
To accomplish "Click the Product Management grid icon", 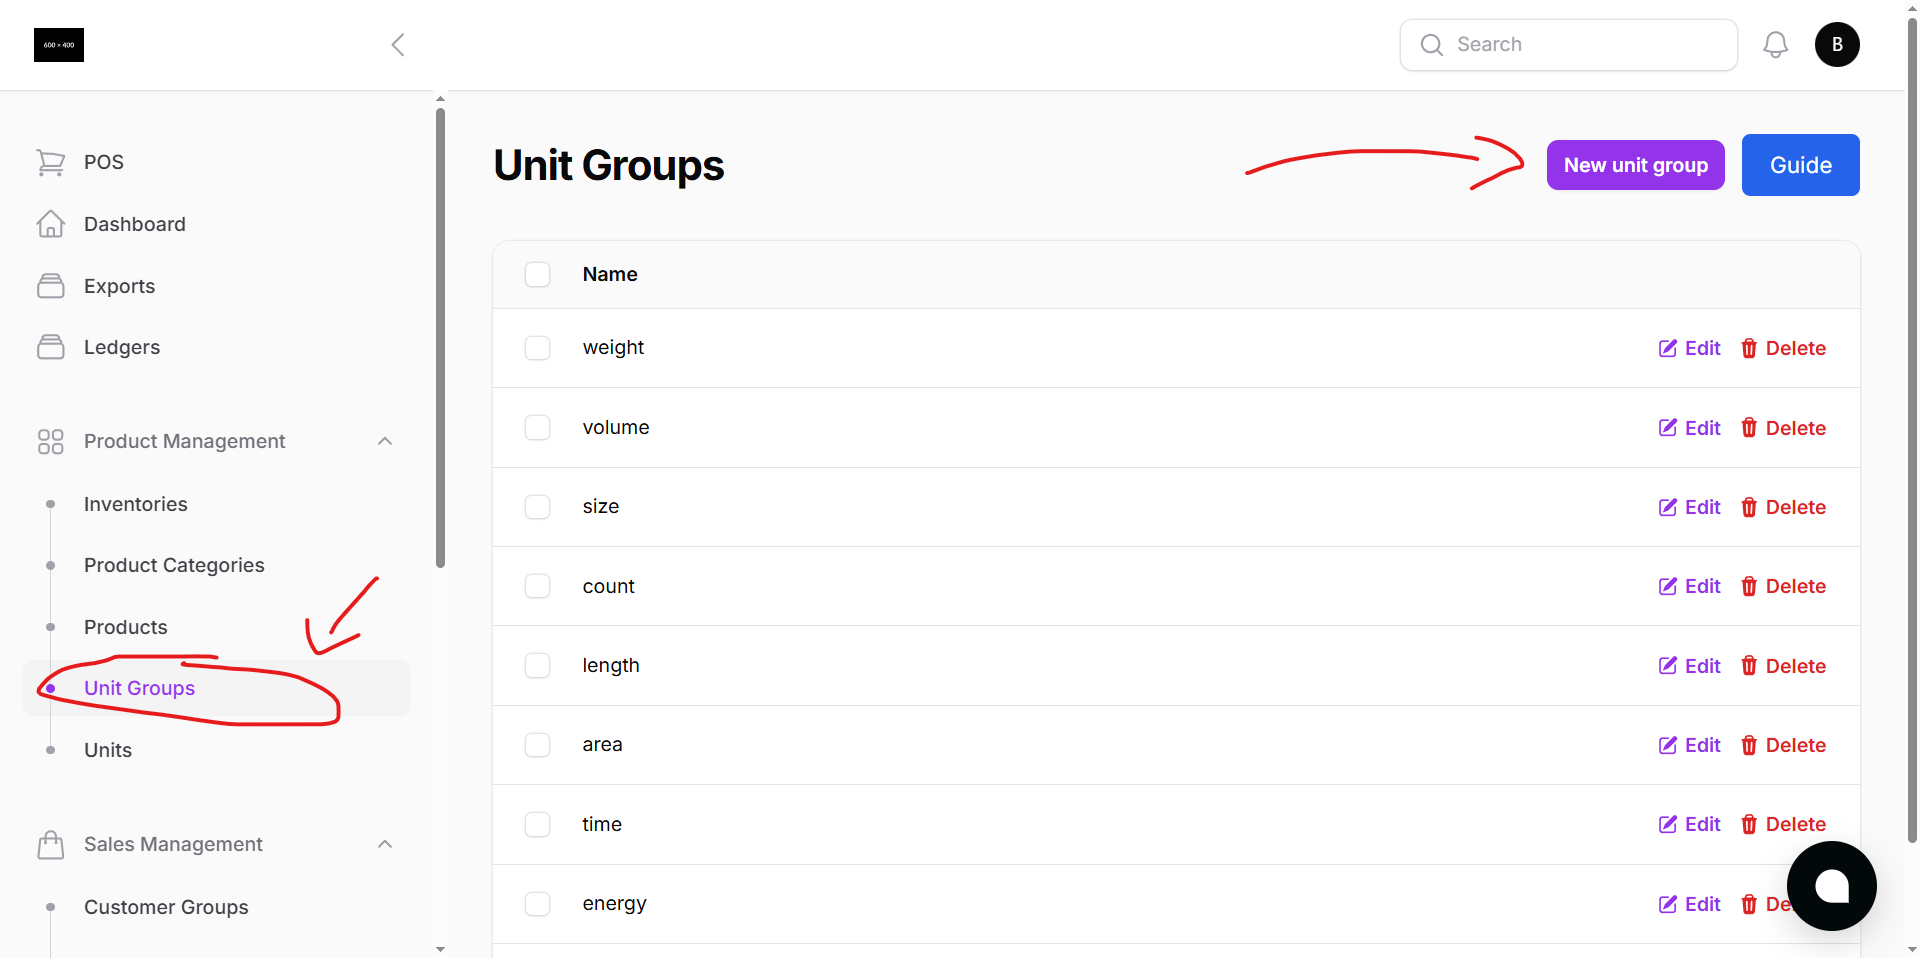I will 51,441.
